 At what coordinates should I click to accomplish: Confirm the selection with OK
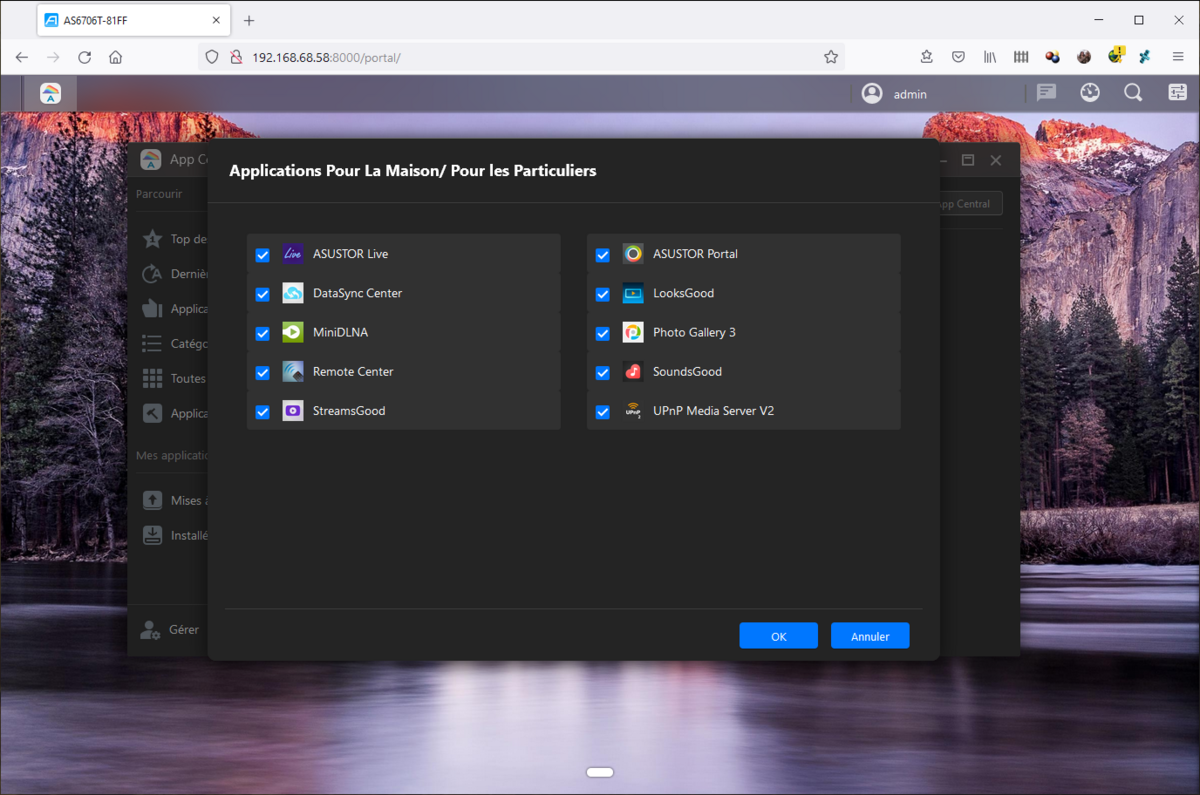[779, 636]
